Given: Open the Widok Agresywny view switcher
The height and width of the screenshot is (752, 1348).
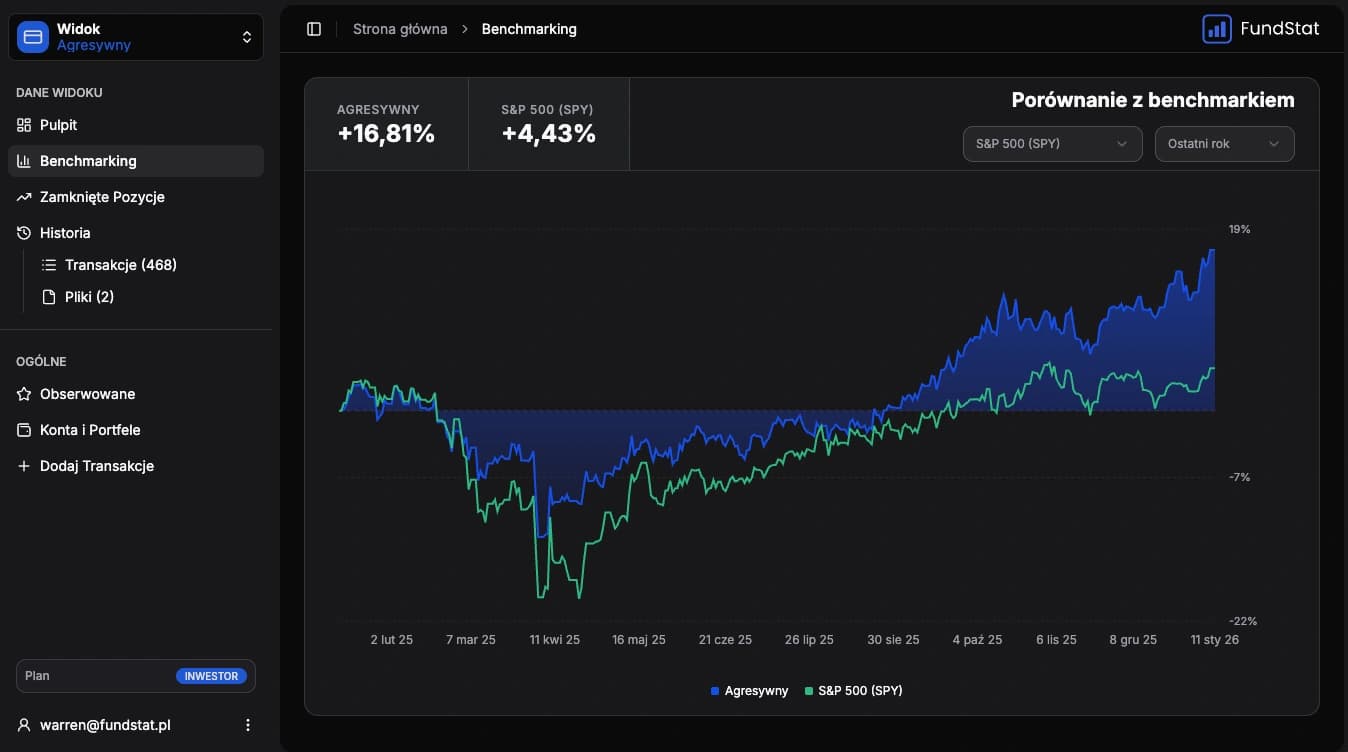Looking at the screenshot, I should click(x=136, y=36).
